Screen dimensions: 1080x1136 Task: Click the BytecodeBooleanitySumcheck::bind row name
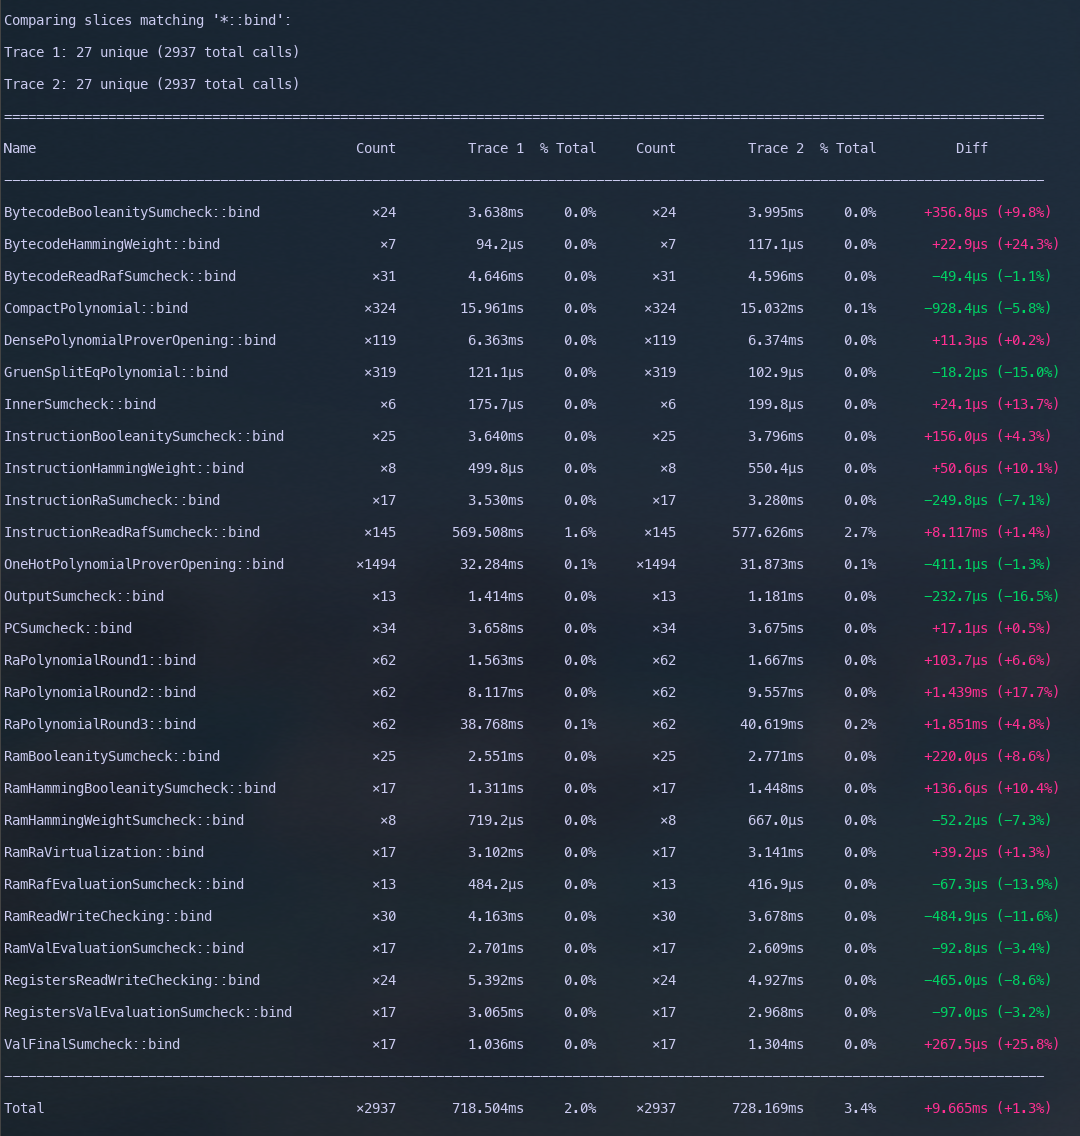coord(132,212)
